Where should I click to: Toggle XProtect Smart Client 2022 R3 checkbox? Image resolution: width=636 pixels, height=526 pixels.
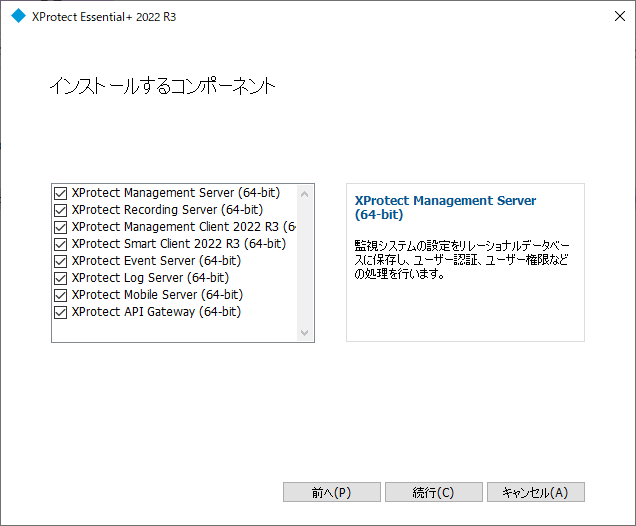pos(60,245)
